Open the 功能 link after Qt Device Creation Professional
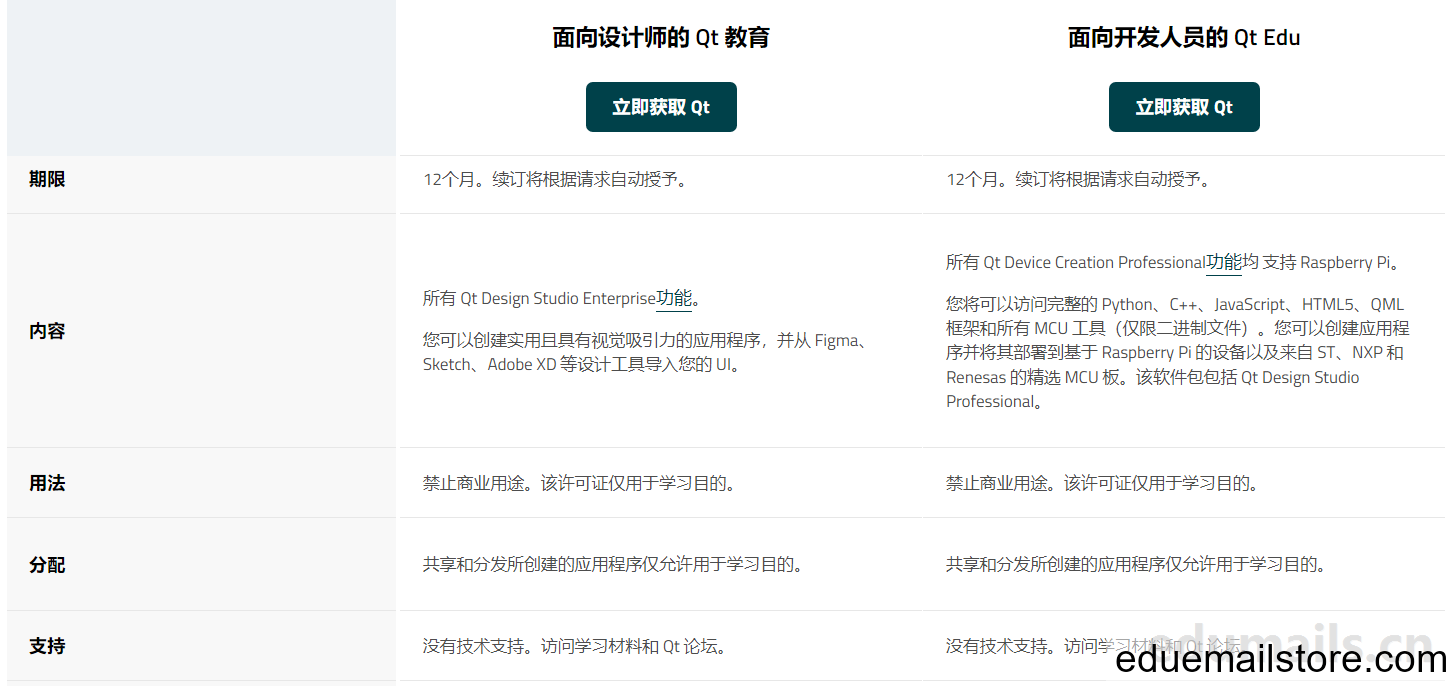The width and height of the screenshot is (1456, 686). pos(1224,262)
